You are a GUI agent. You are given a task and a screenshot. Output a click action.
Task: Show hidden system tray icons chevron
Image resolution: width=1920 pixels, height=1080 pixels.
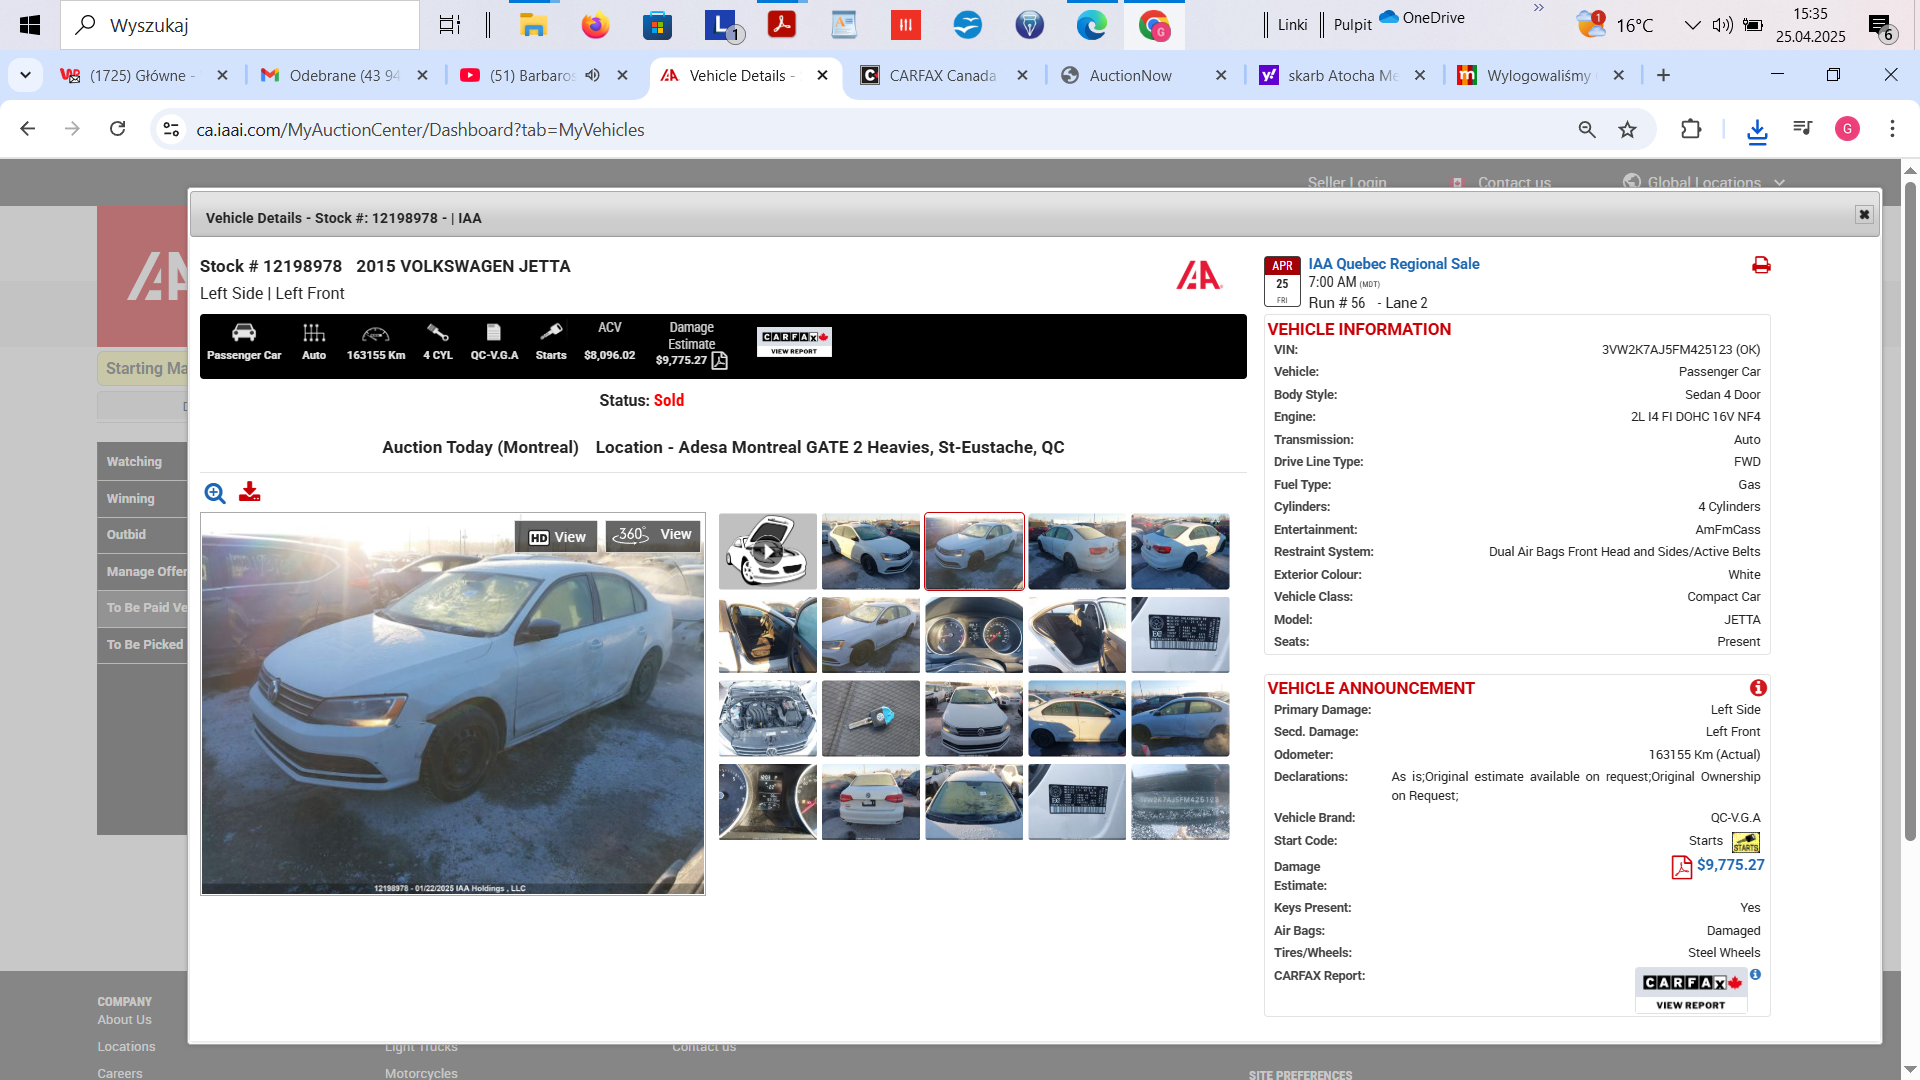[x=1692, y=25]
